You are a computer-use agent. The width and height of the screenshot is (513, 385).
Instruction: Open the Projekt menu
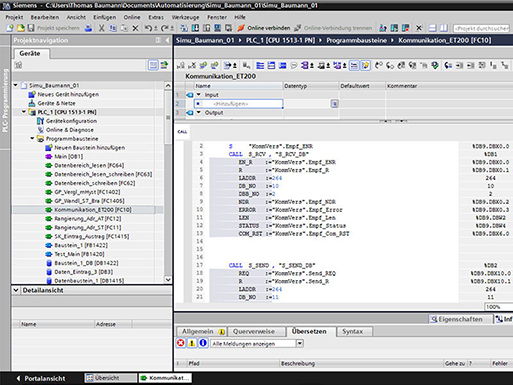click(x=14, y=17)
